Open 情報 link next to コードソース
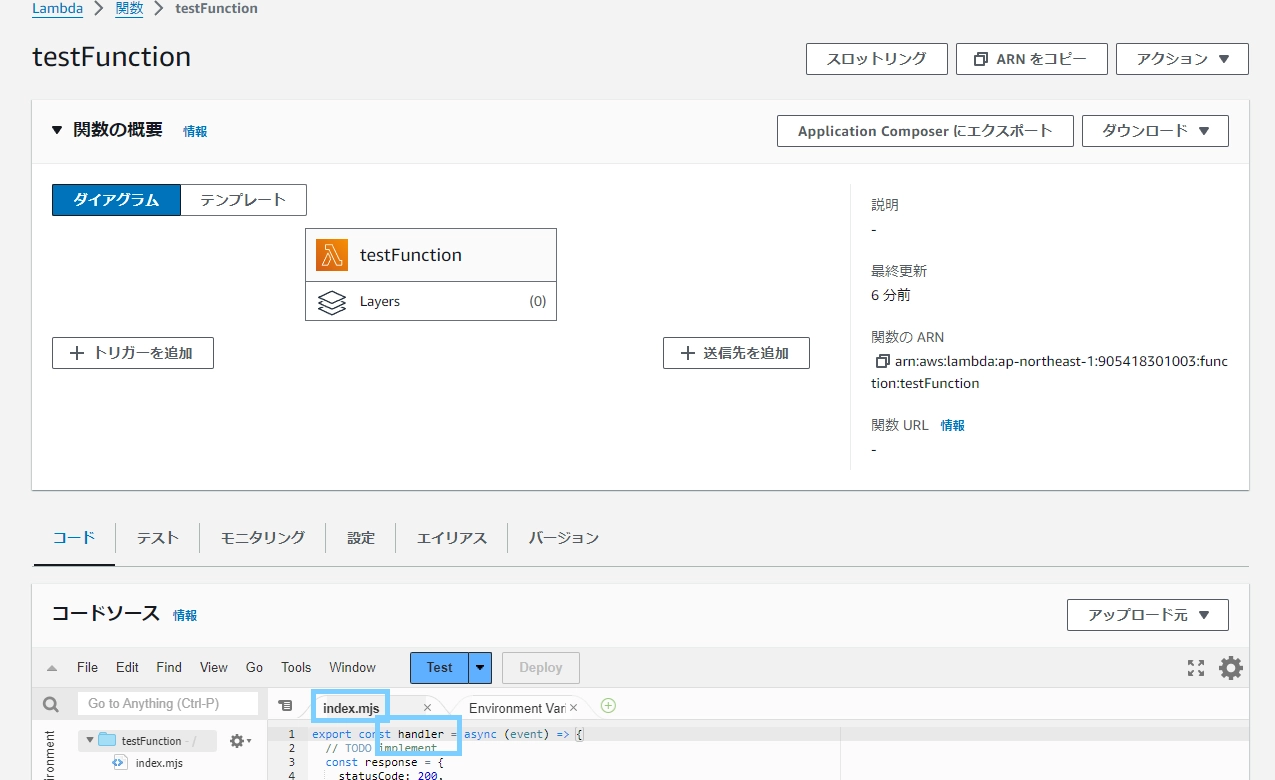This screenshot has width=1275, height=780. 185,615
